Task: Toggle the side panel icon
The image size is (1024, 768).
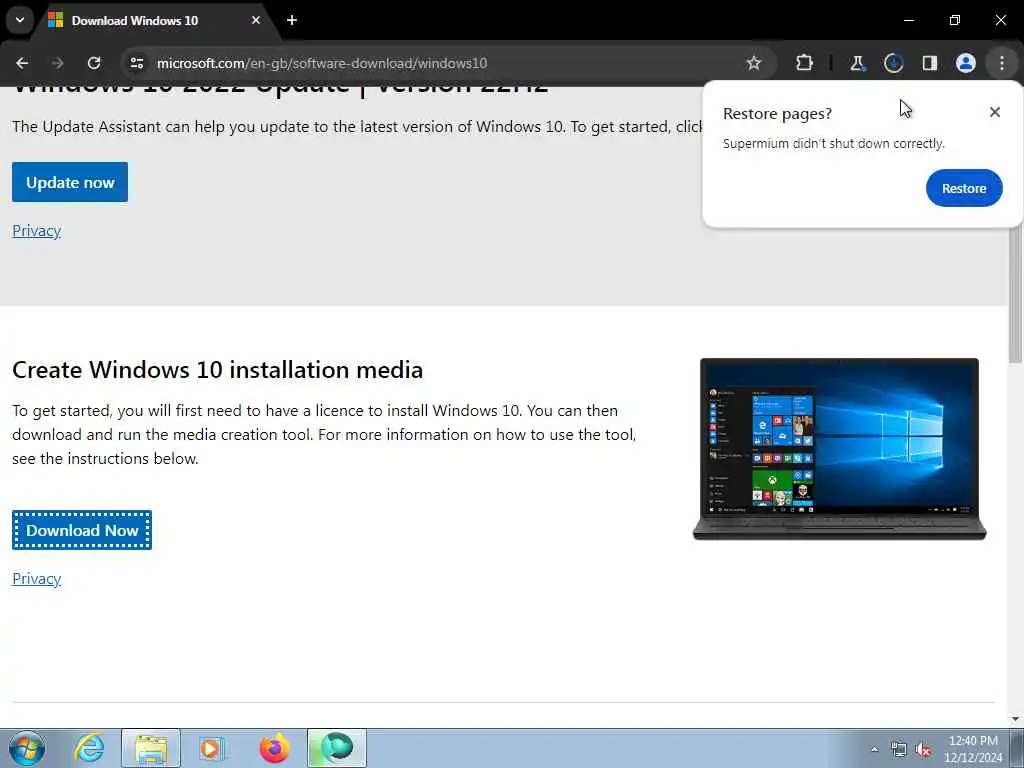Action: point(929,63)
